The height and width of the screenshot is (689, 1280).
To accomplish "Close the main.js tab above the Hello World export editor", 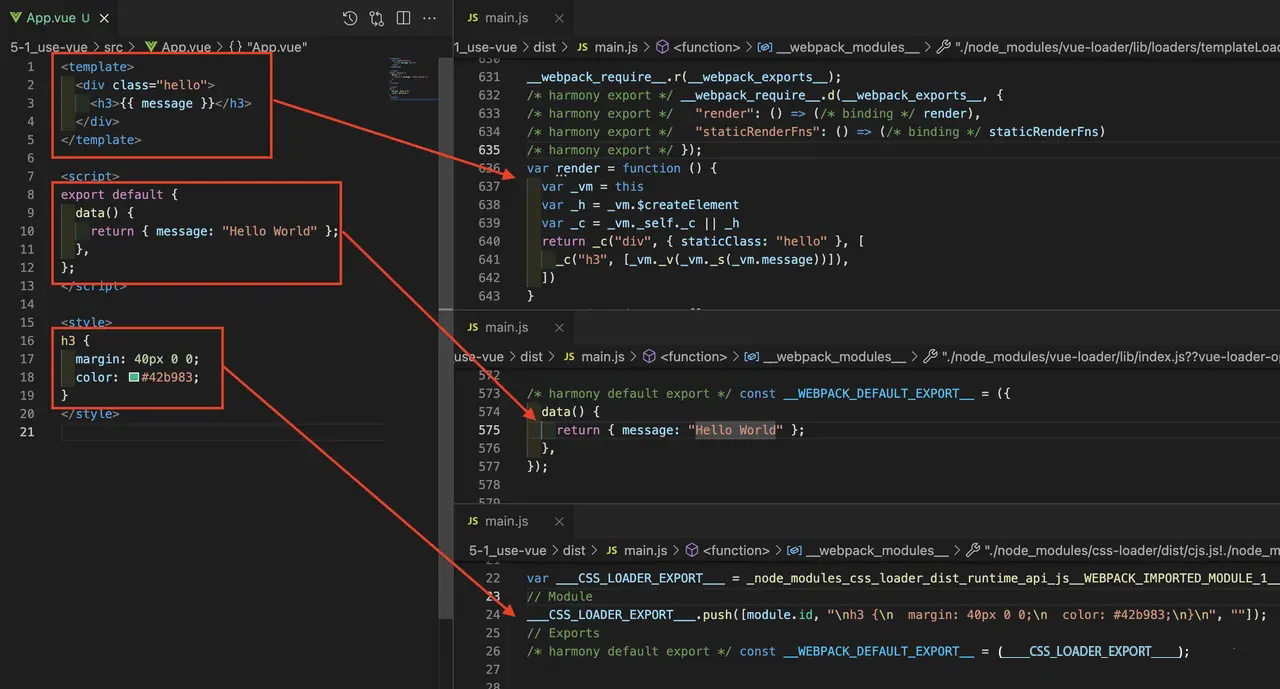I will tap(558, 327).
